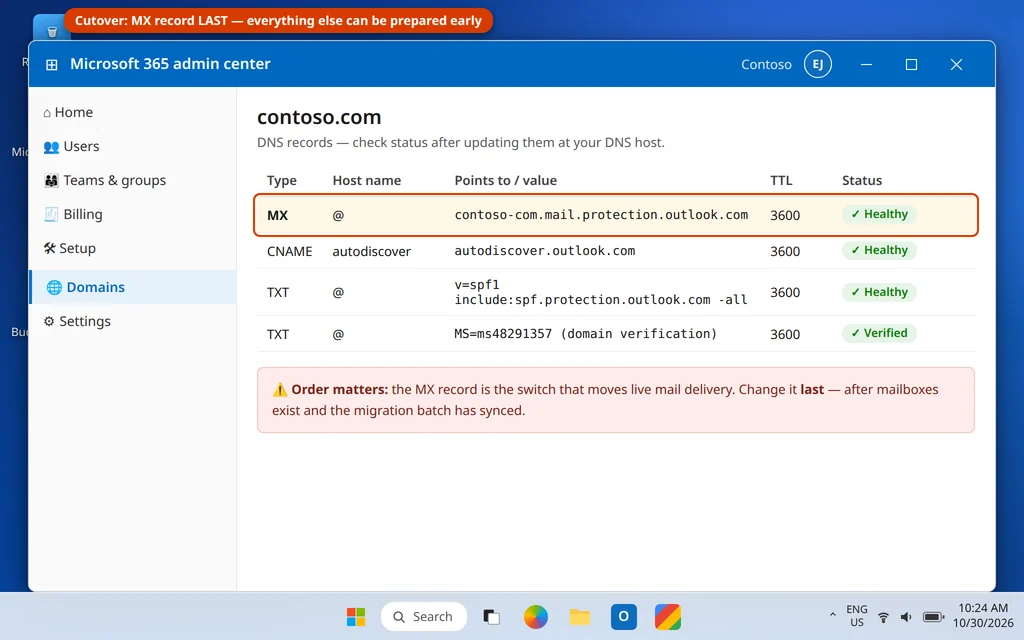1024x640 pixels.
Task: Open the clock showing 10:24 AM
Action: click(x=983, y=616)
